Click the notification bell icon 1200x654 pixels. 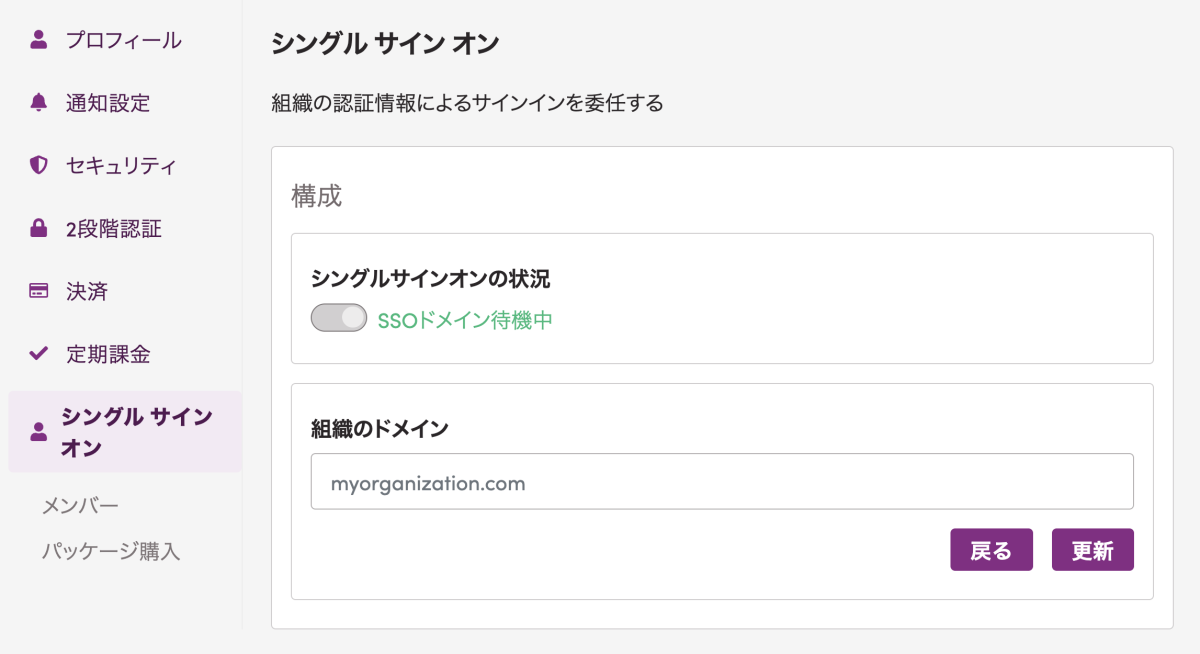pyautogui.click(x=39, y=102)
